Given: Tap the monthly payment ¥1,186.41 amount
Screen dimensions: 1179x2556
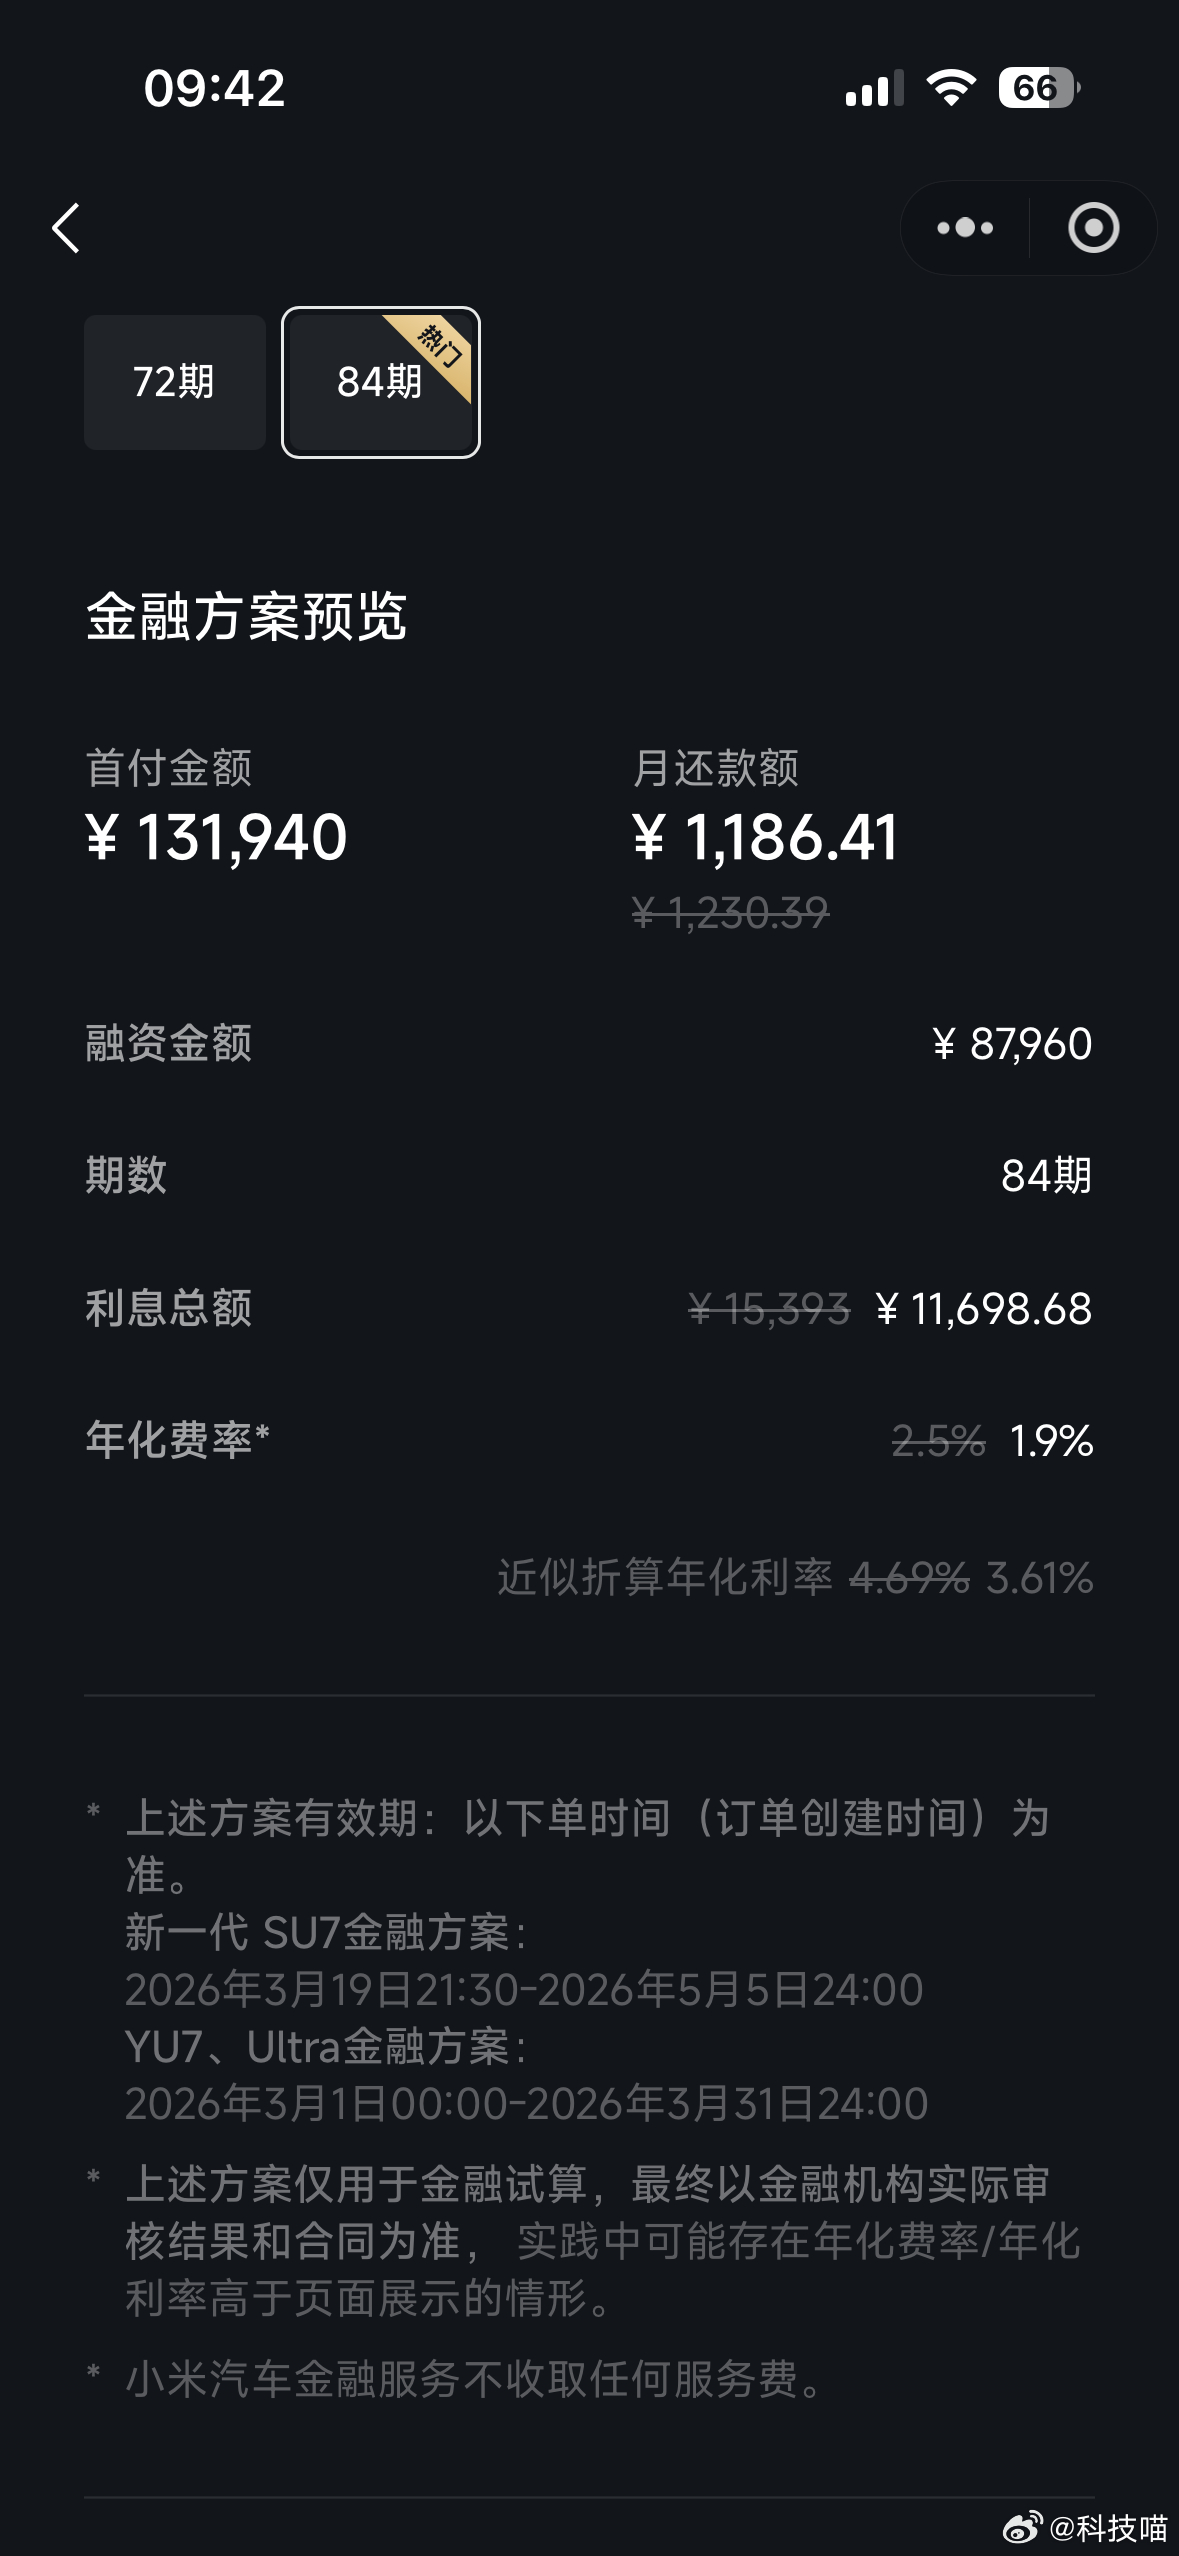Looking at the screenshot, I should 765,837.
